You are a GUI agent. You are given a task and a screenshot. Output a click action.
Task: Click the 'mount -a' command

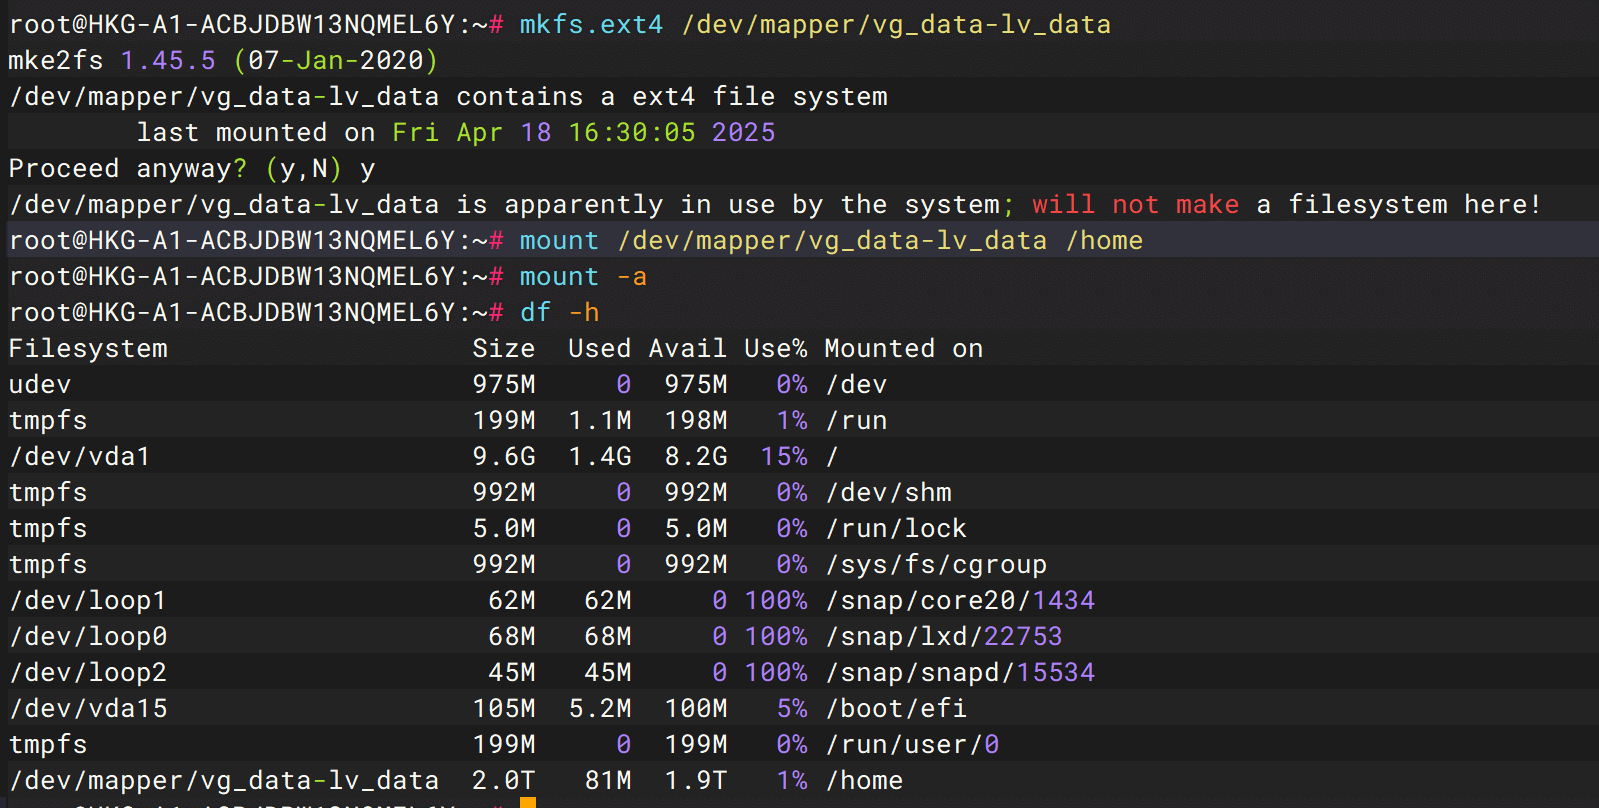tap(583, 277)
